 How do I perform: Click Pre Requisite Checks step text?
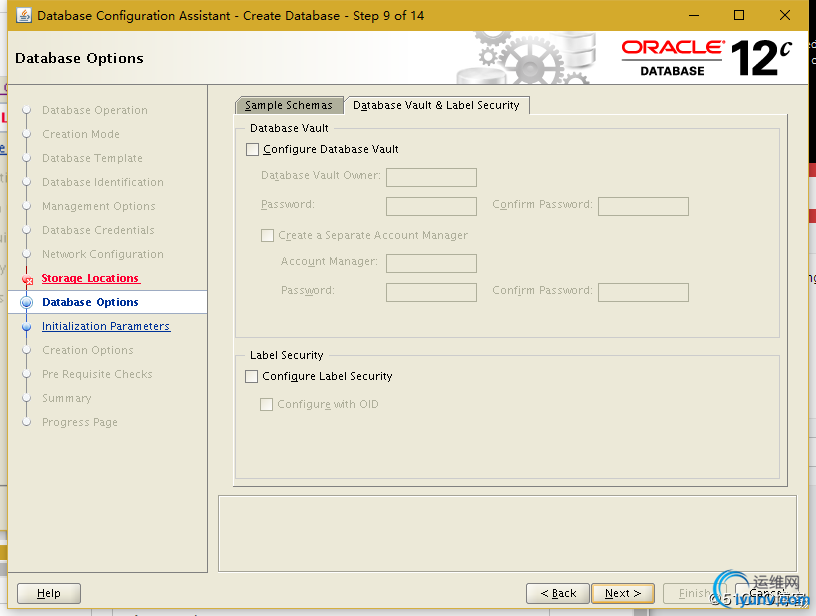(97, 374)
